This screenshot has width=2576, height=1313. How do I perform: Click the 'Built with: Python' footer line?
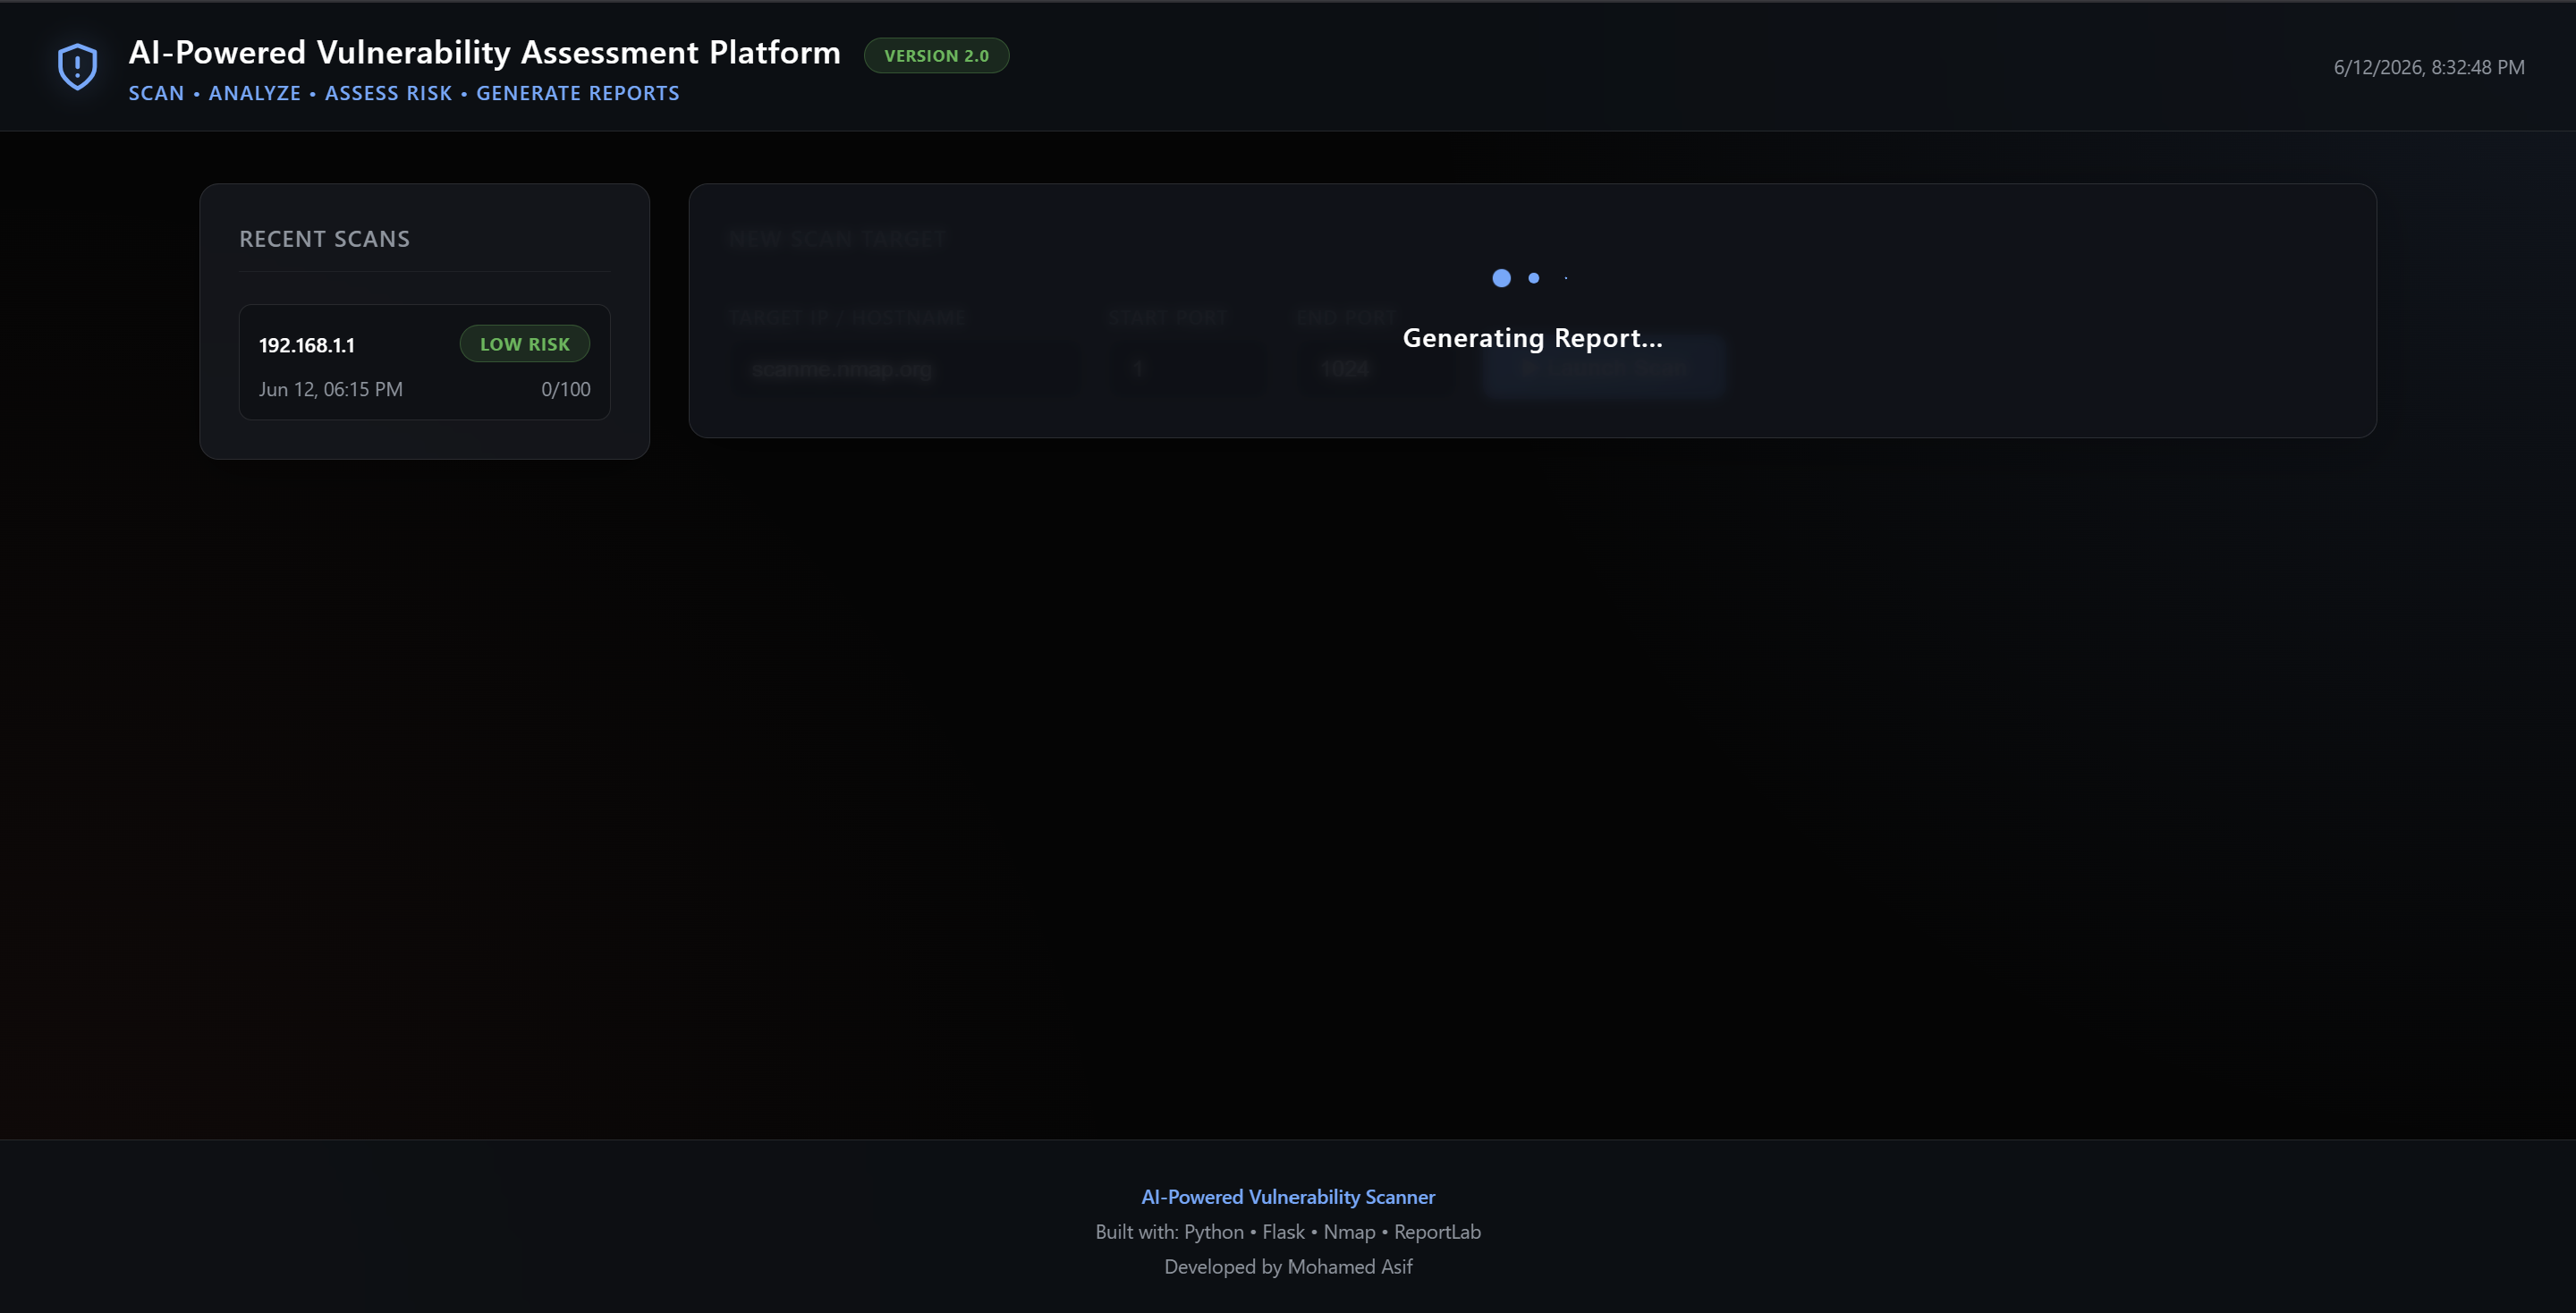(x=1288, y=1232)
